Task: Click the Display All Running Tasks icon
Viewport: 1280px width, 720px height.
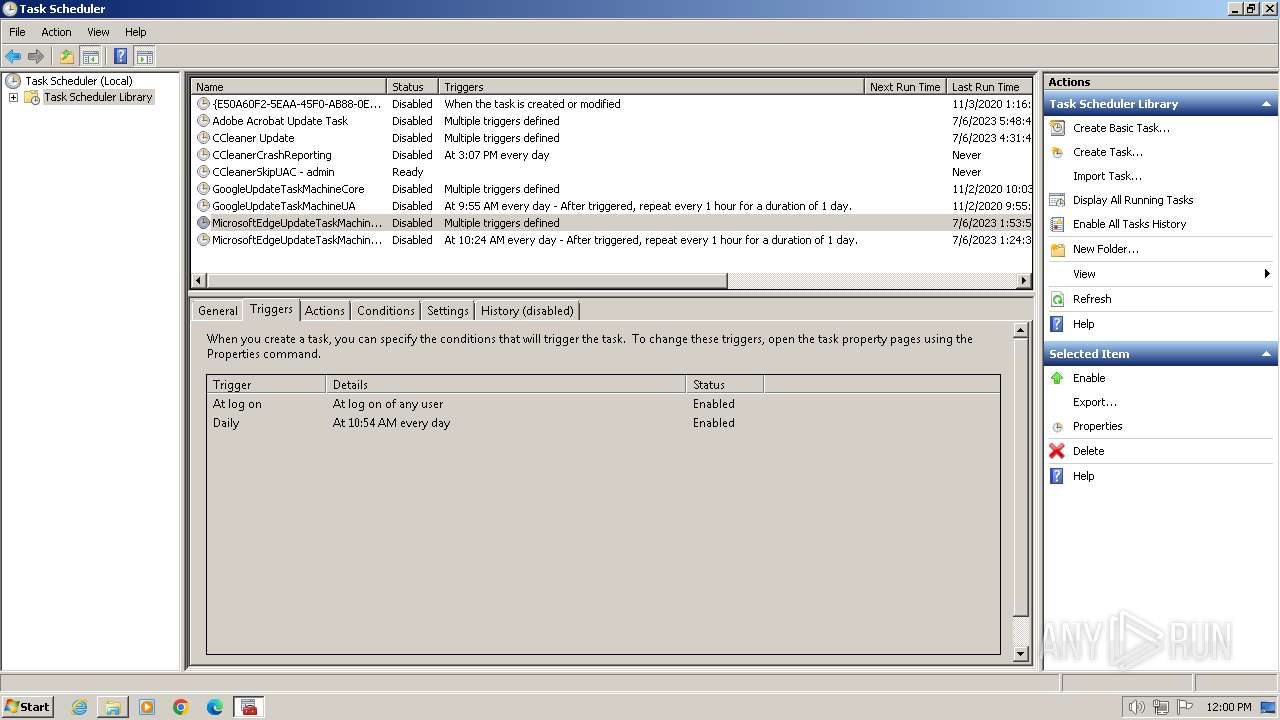Action: click(1057, 200)
